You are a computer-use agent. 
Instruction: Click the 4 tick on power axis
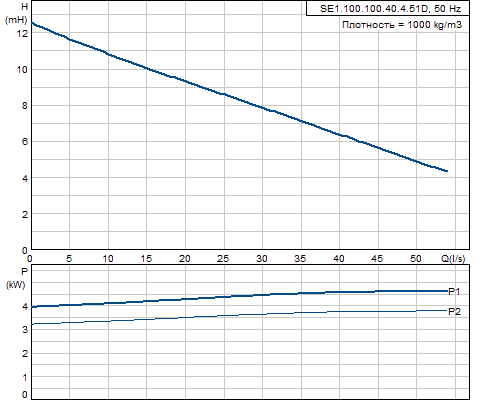pos(25,306)
